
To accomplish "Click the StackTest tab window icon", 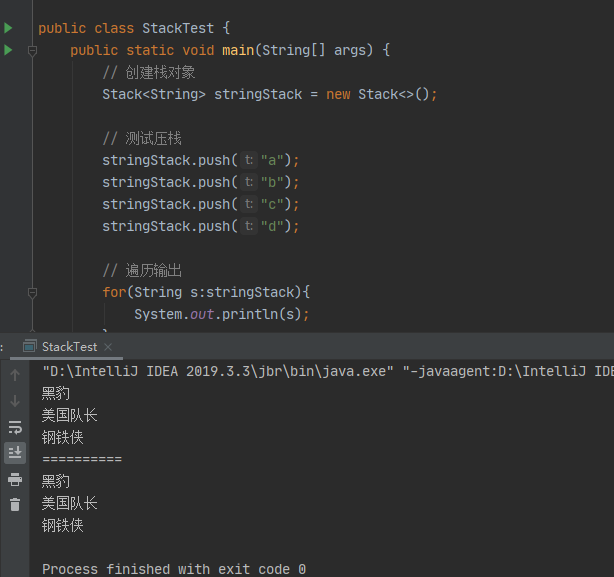I will pyautogui.click(x=30, y=346).
